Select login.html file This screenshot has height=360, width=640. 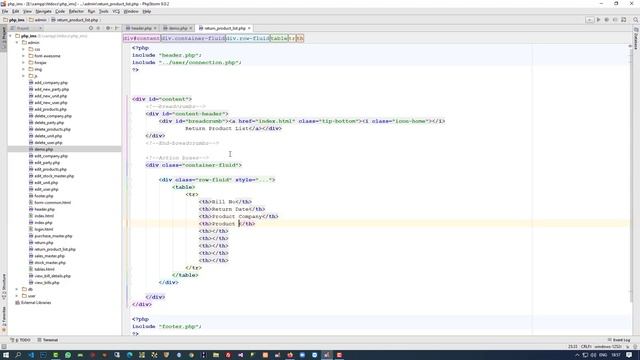(x=44, y=229)
